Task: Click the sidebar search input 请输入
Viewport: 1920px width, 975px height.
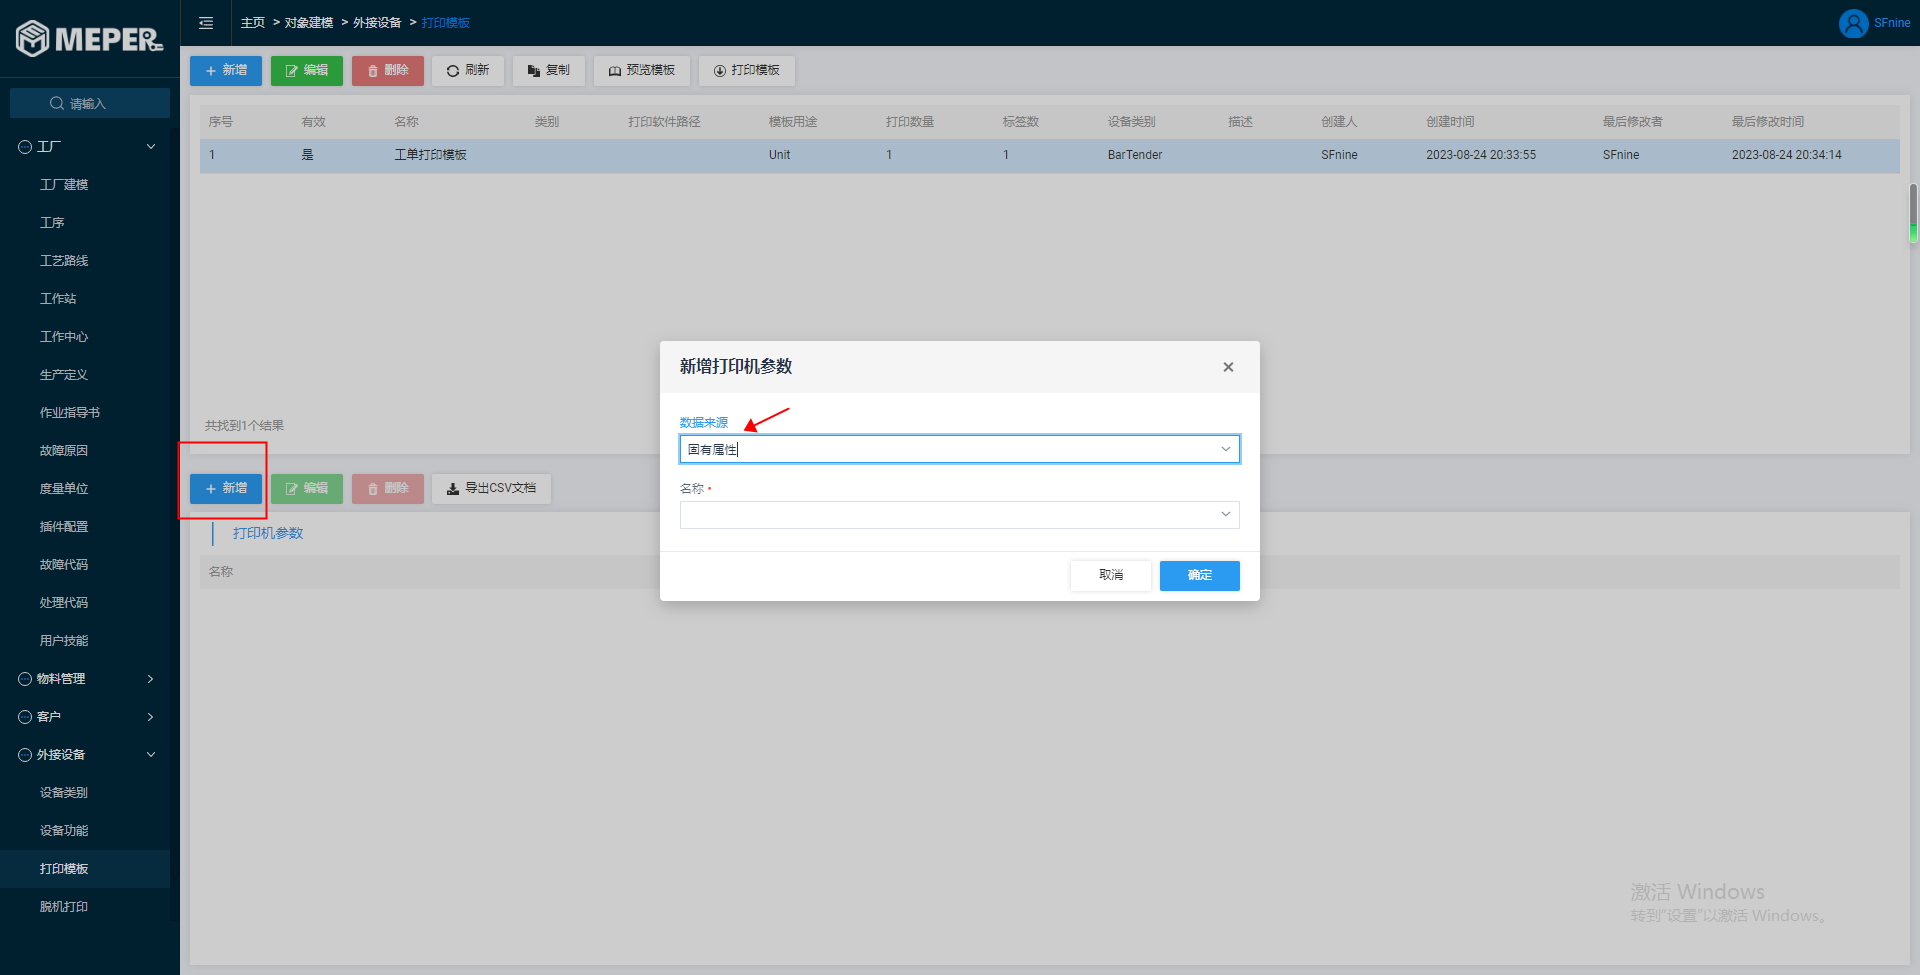Action: (90, 103)
